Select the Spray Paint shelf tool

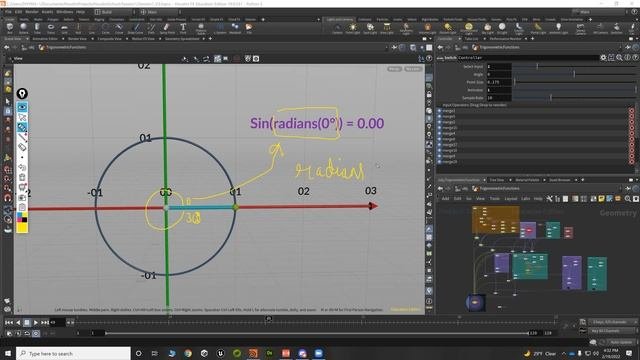[167, 28]
